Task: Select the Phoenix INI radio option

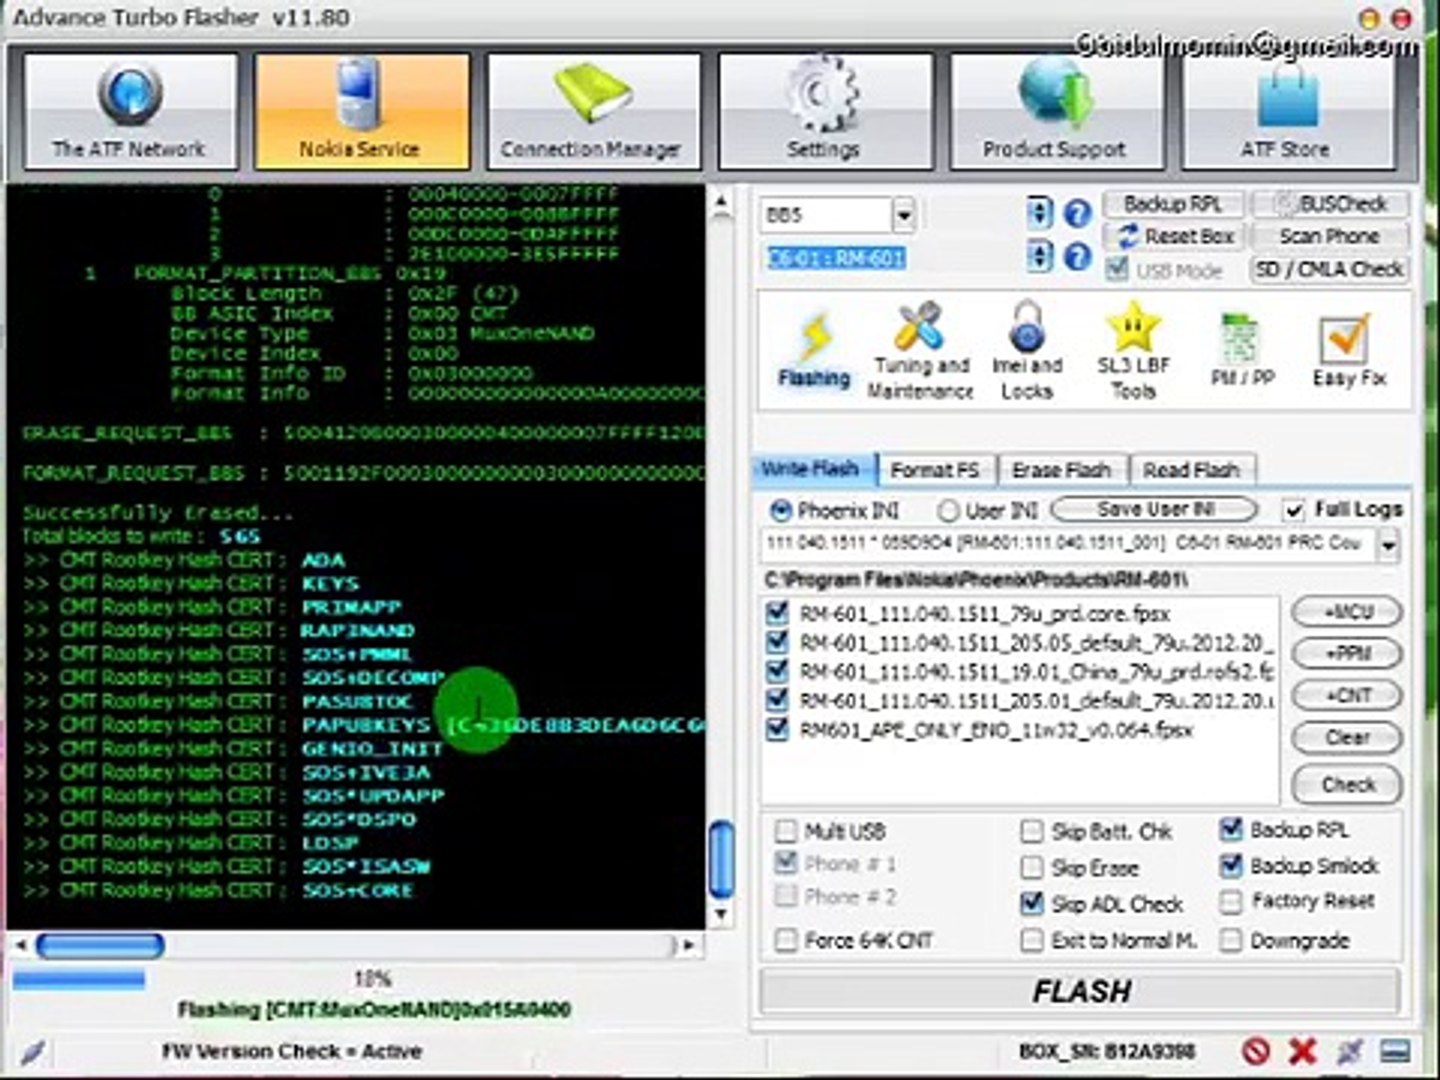Action: click(780, 511)
